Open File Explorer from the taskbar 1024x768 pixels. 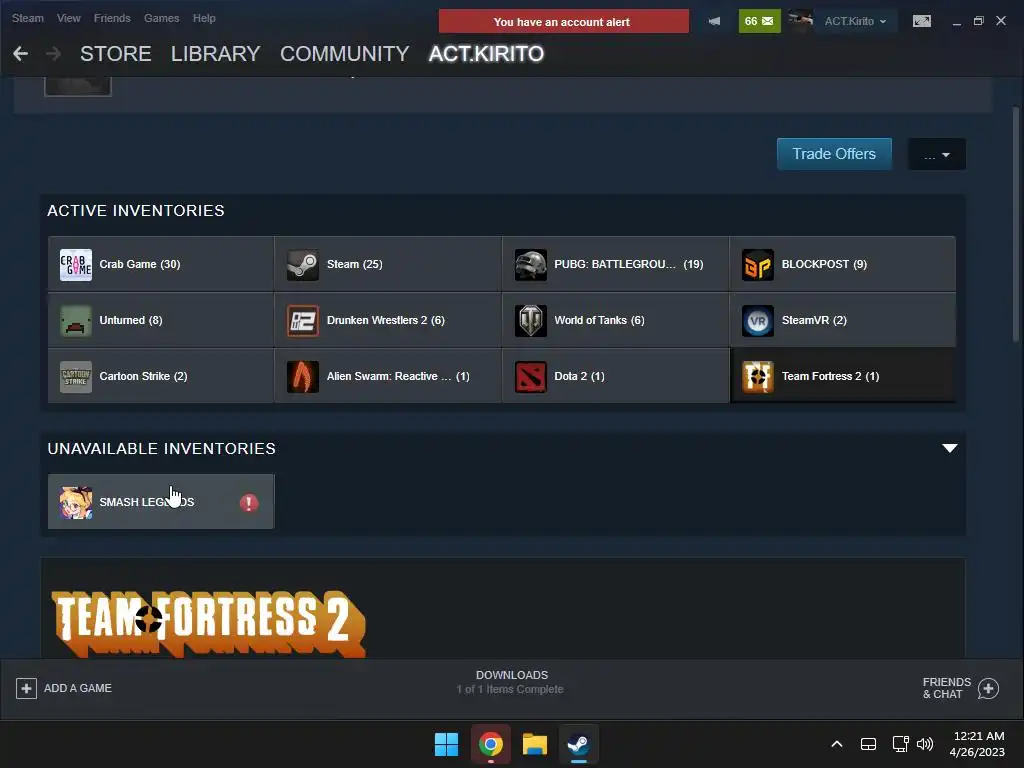pos(534,744)
